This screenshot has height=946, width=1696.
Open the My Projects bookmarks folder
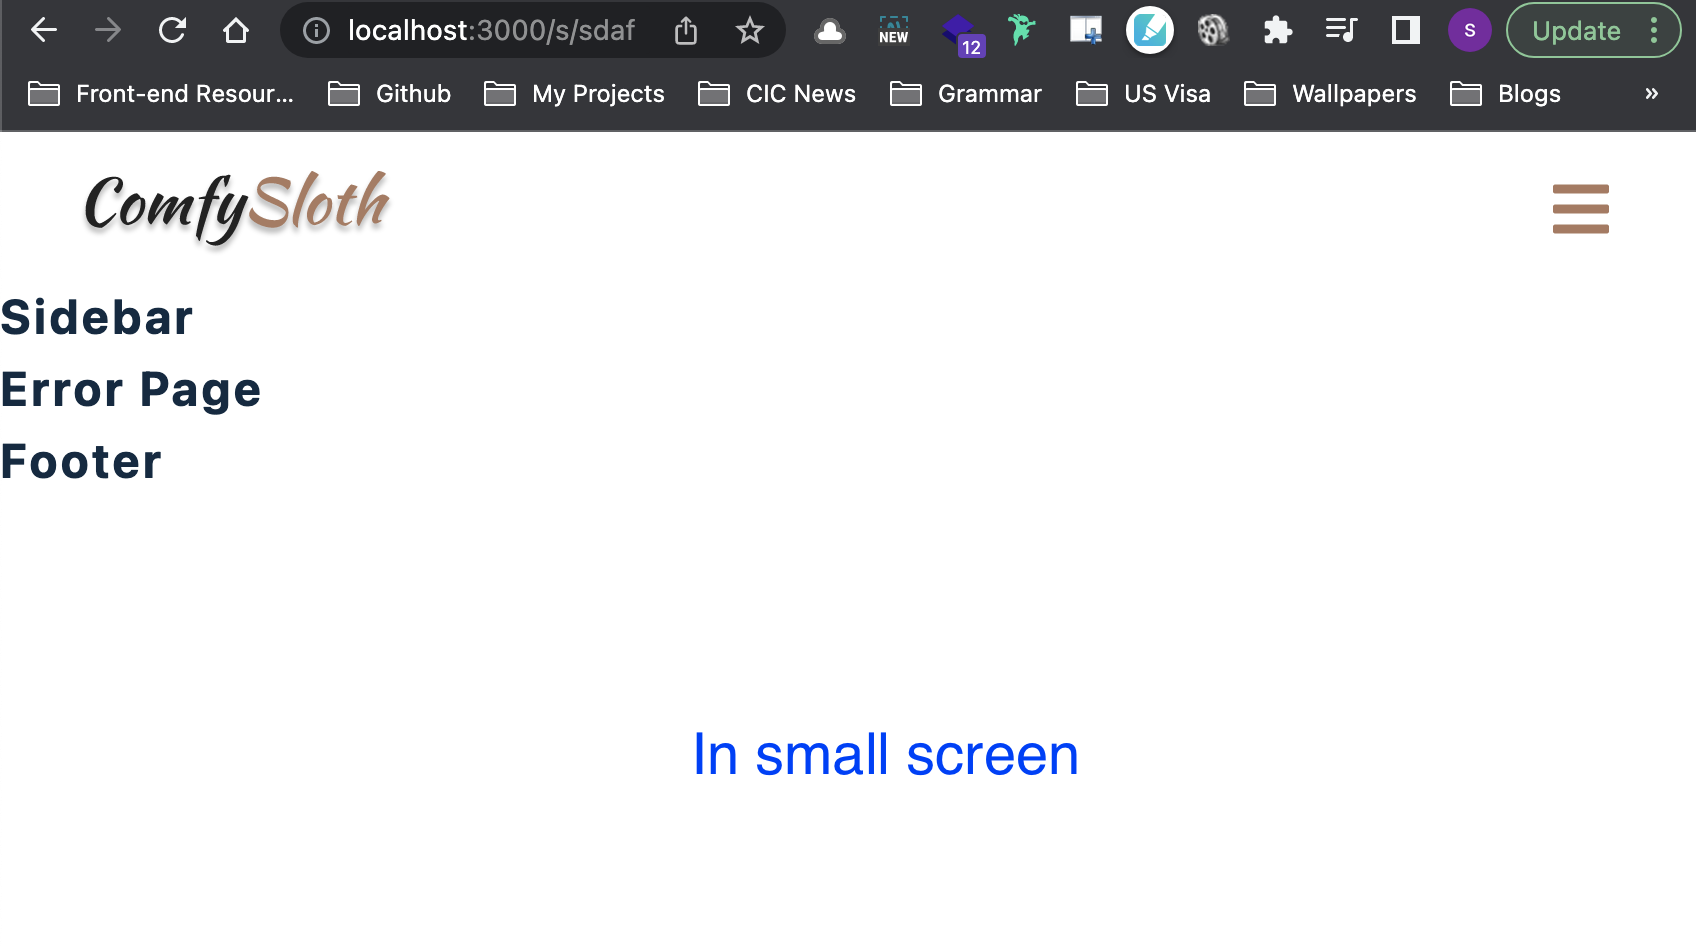click(574, 94)
